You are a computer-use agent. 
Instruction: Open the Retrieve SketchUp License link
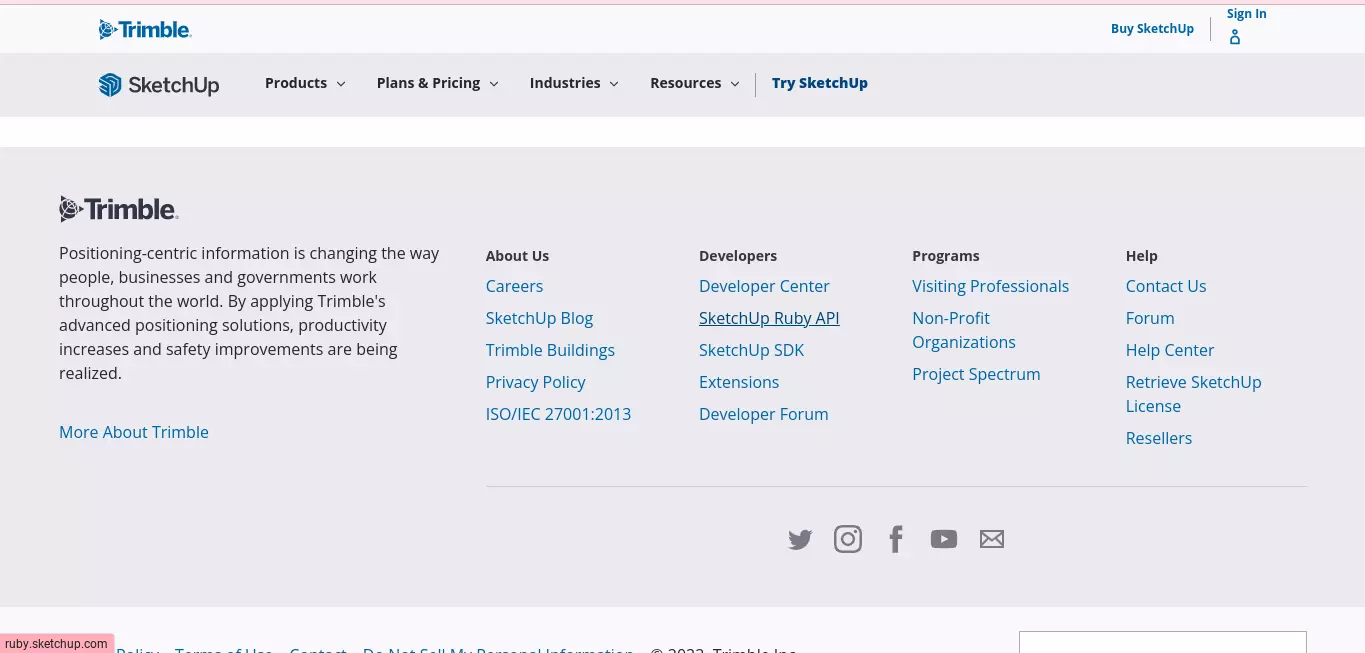click(1193, 394)
